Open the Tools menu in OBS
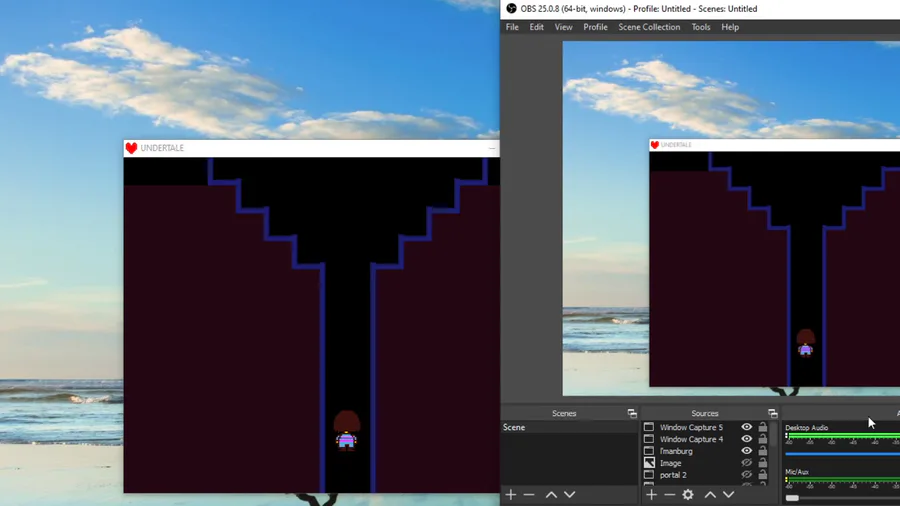This screenshot has width=900, height=506. 701,27
